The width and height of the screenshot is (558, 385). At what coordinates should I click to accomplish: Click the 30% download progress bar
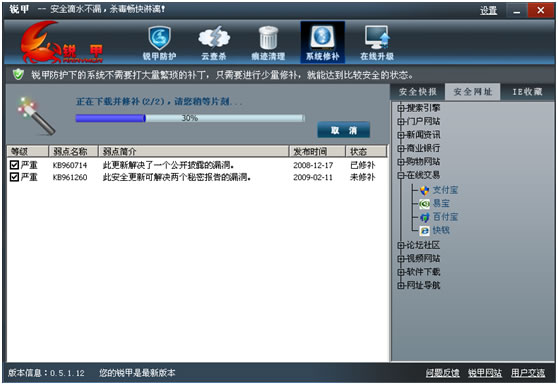pos(190,118)
